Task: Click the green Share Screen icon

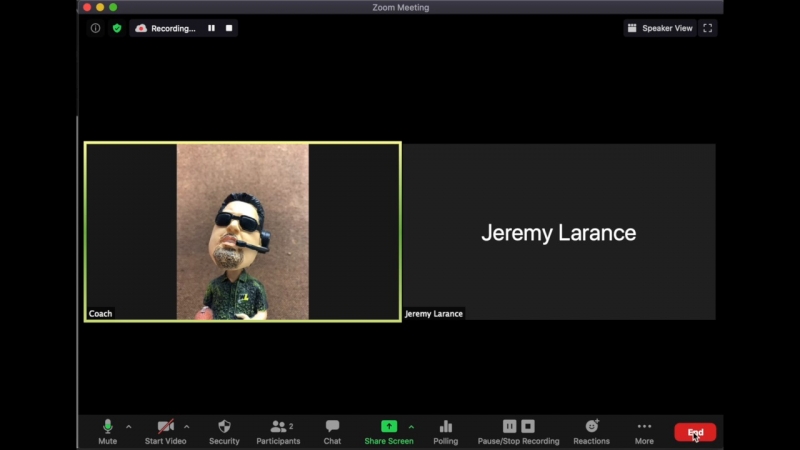Action: coord(388,427)
